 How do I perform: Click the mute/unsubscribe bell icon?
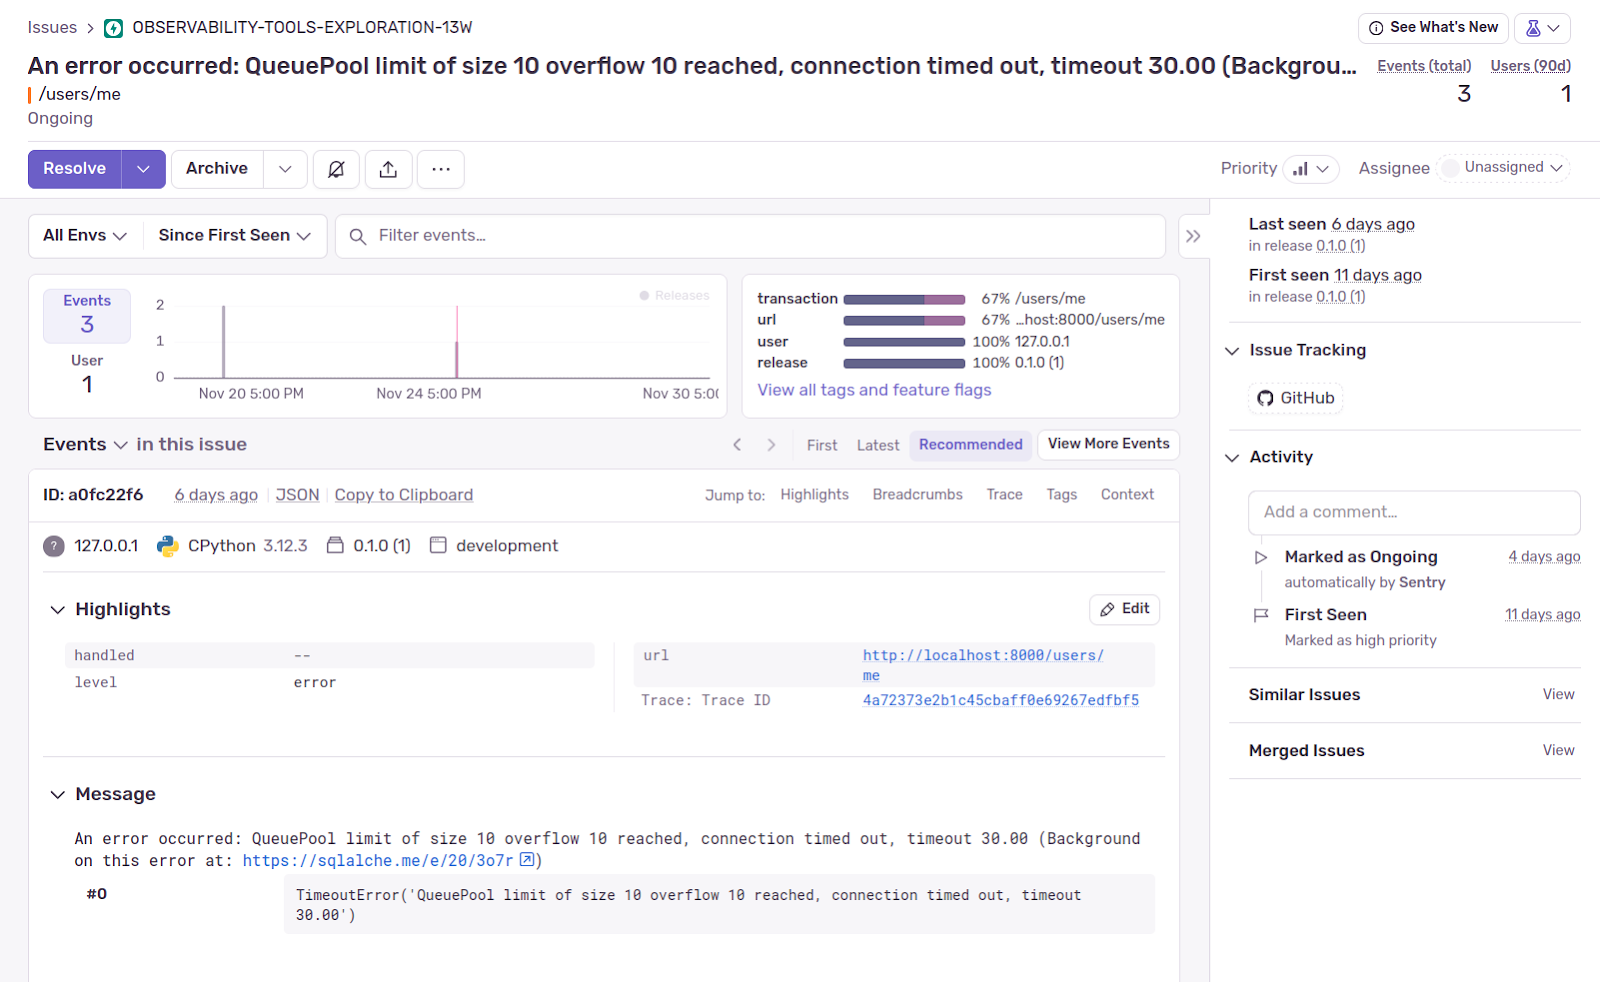[x=336, y=169]
